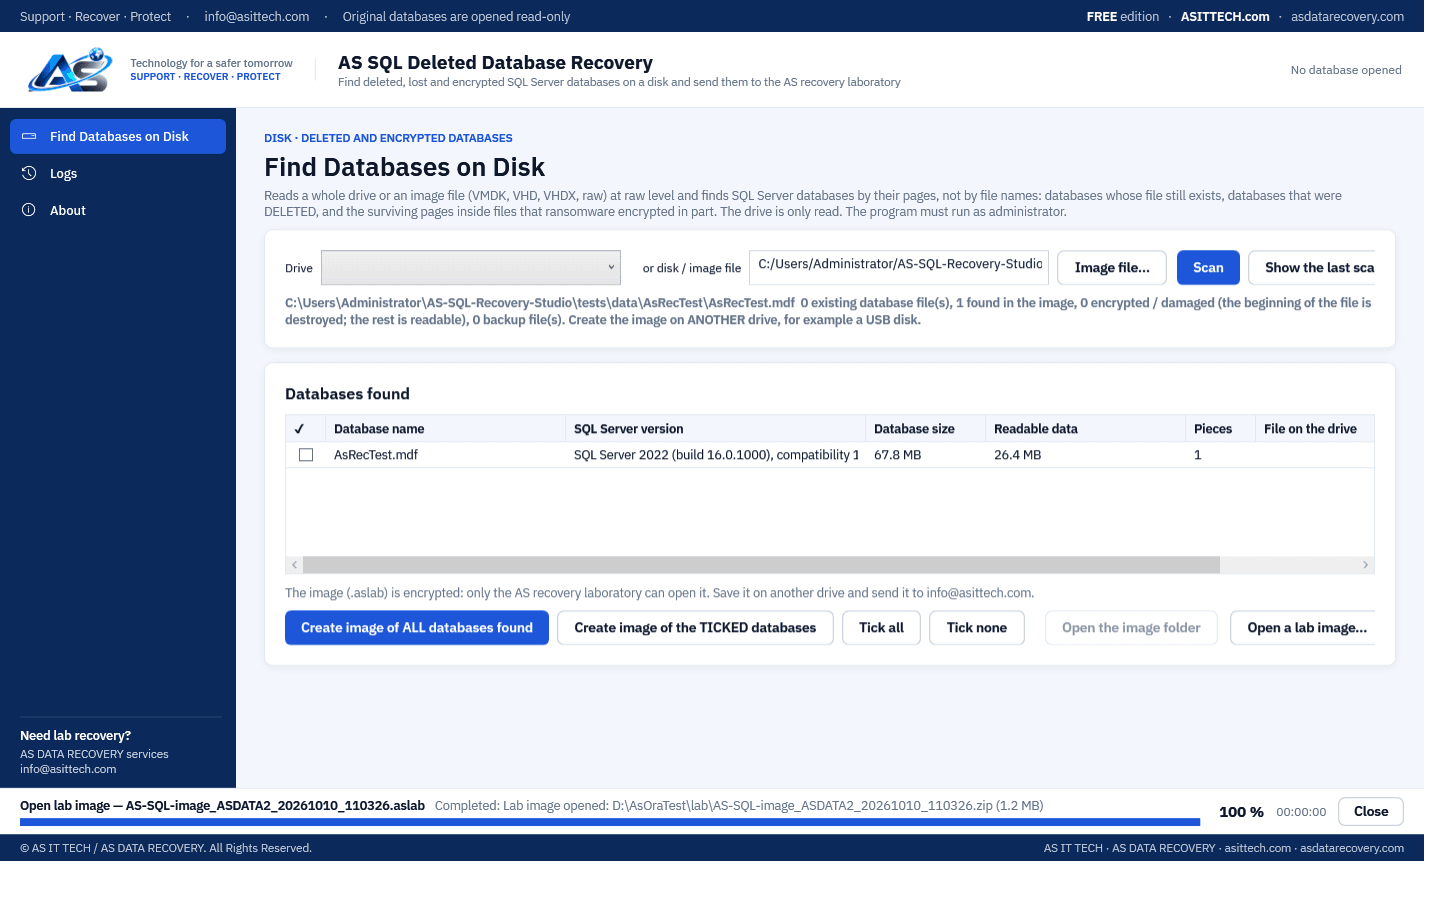
Task: Click info@asittech.com in the sidebar footer
Action: 68,769
